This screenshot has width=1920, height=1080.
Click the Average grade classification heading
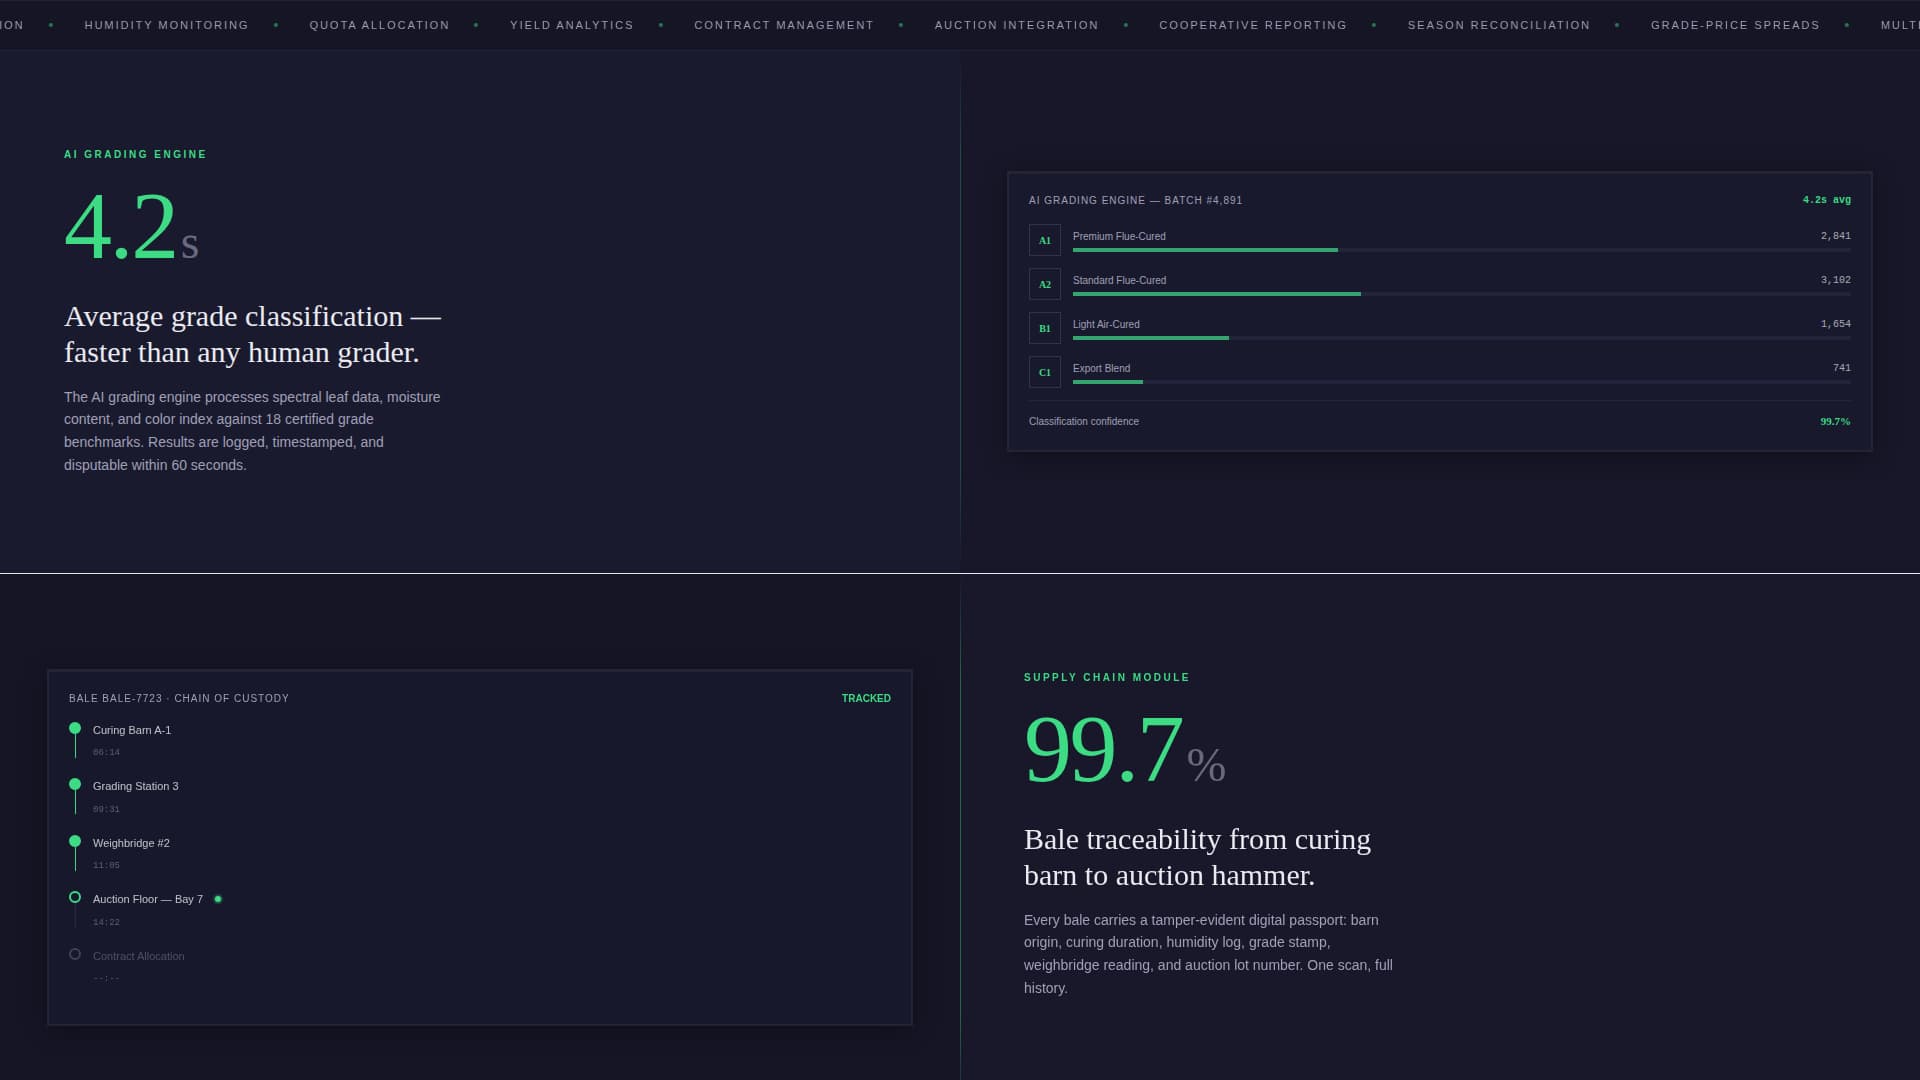point(252,334)
